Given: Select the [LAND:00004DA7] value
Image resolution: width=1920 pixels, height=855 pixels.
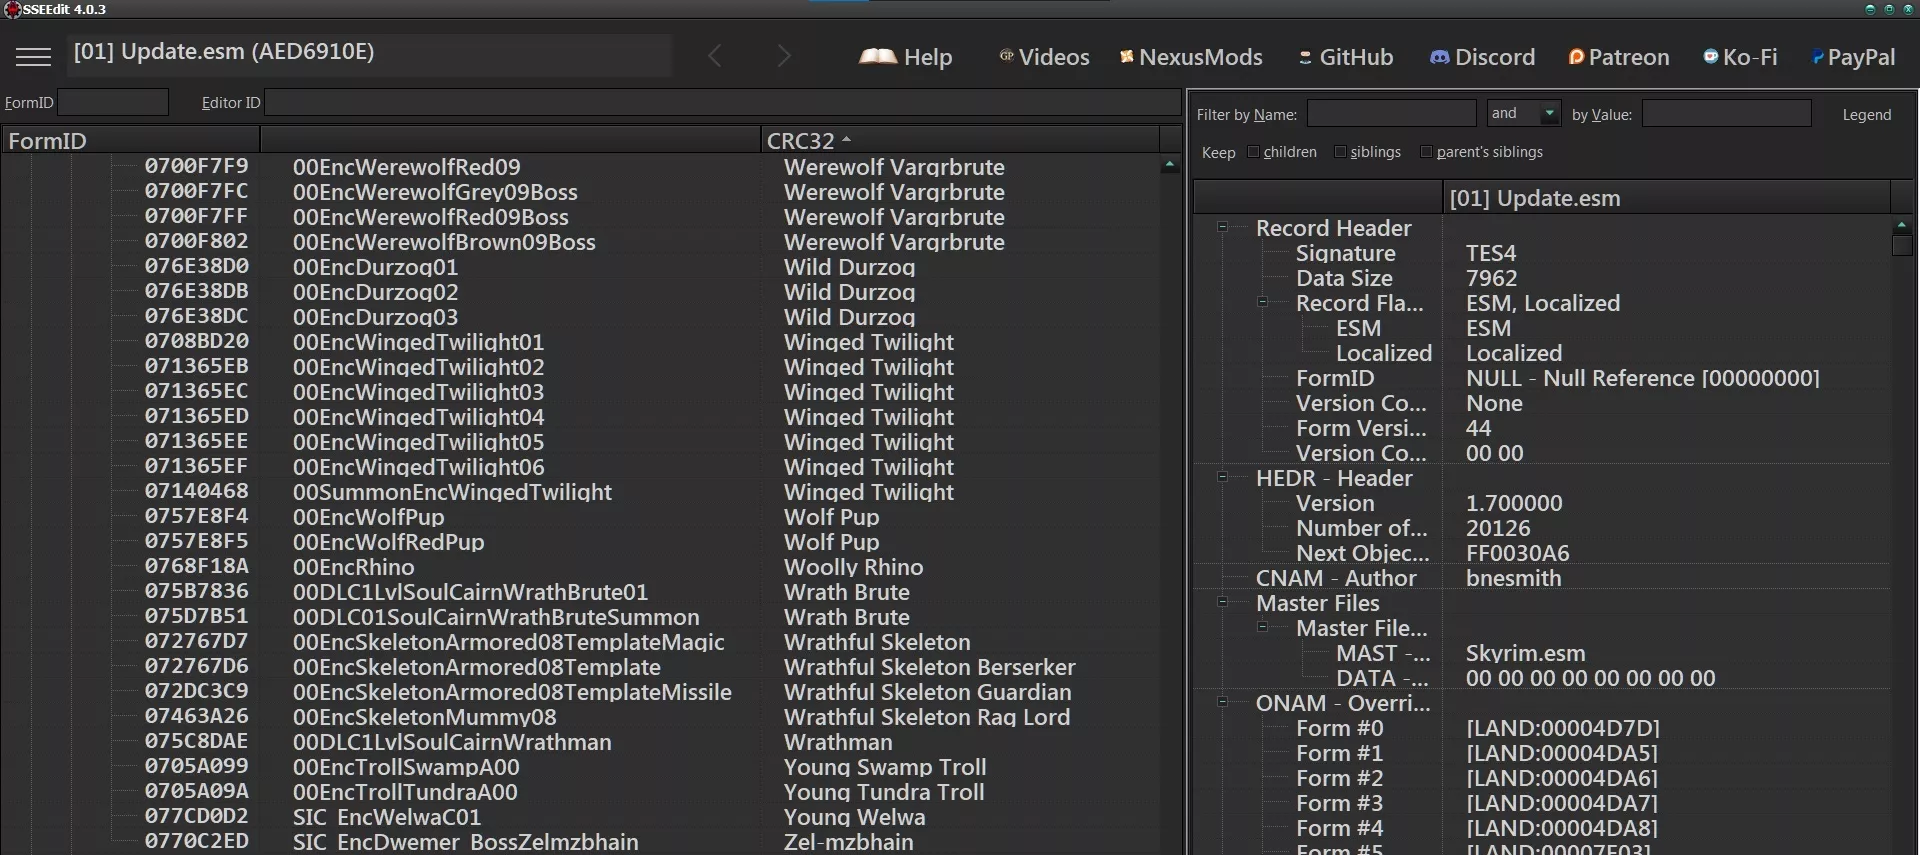Looking at the screenshot, I should (1562, 803).
